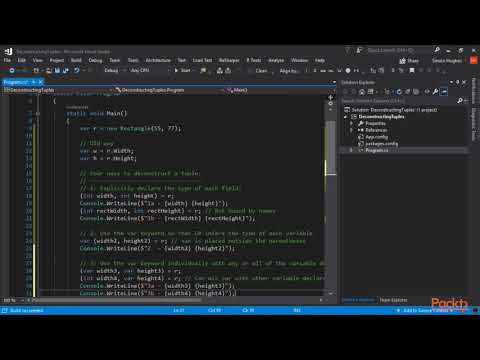480x360 pixels.
Task: Open the DeconstructingTuples.Program class dropdown
Action: pos(170,90)
